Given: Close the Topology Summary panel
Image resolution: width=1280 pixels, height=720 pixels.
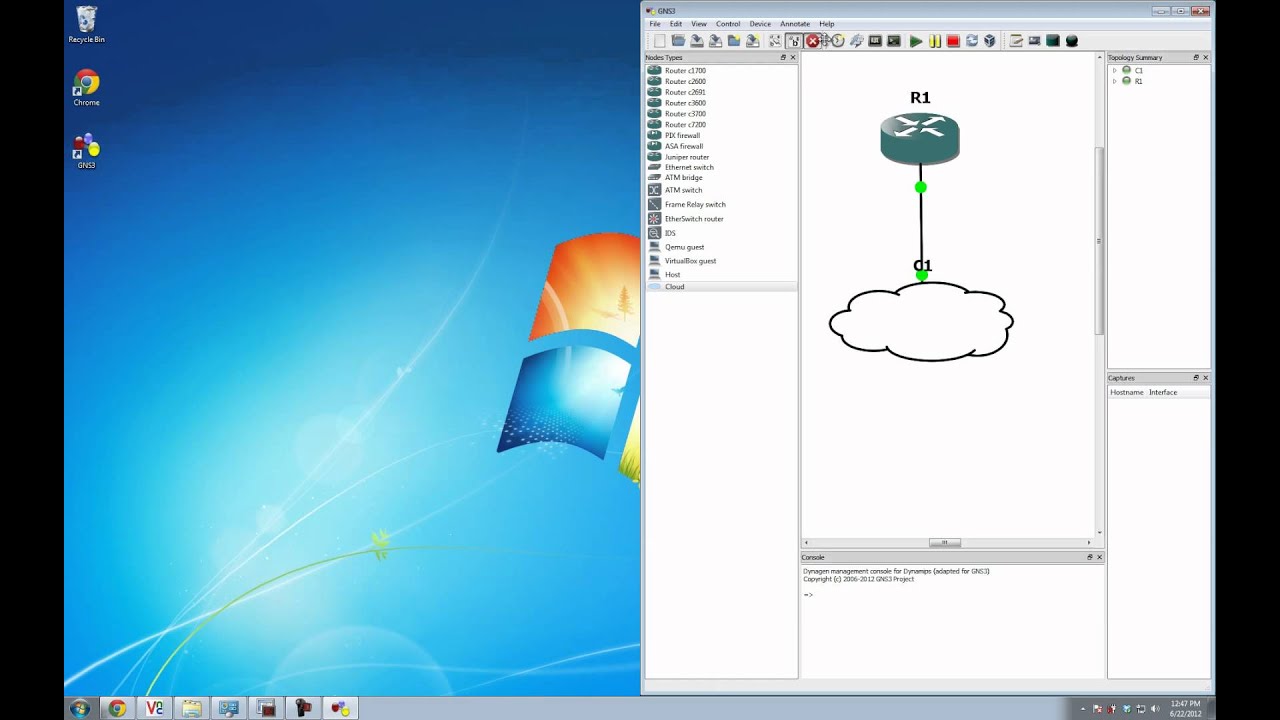Looking at the screenshot, I should coord(1205,57).
